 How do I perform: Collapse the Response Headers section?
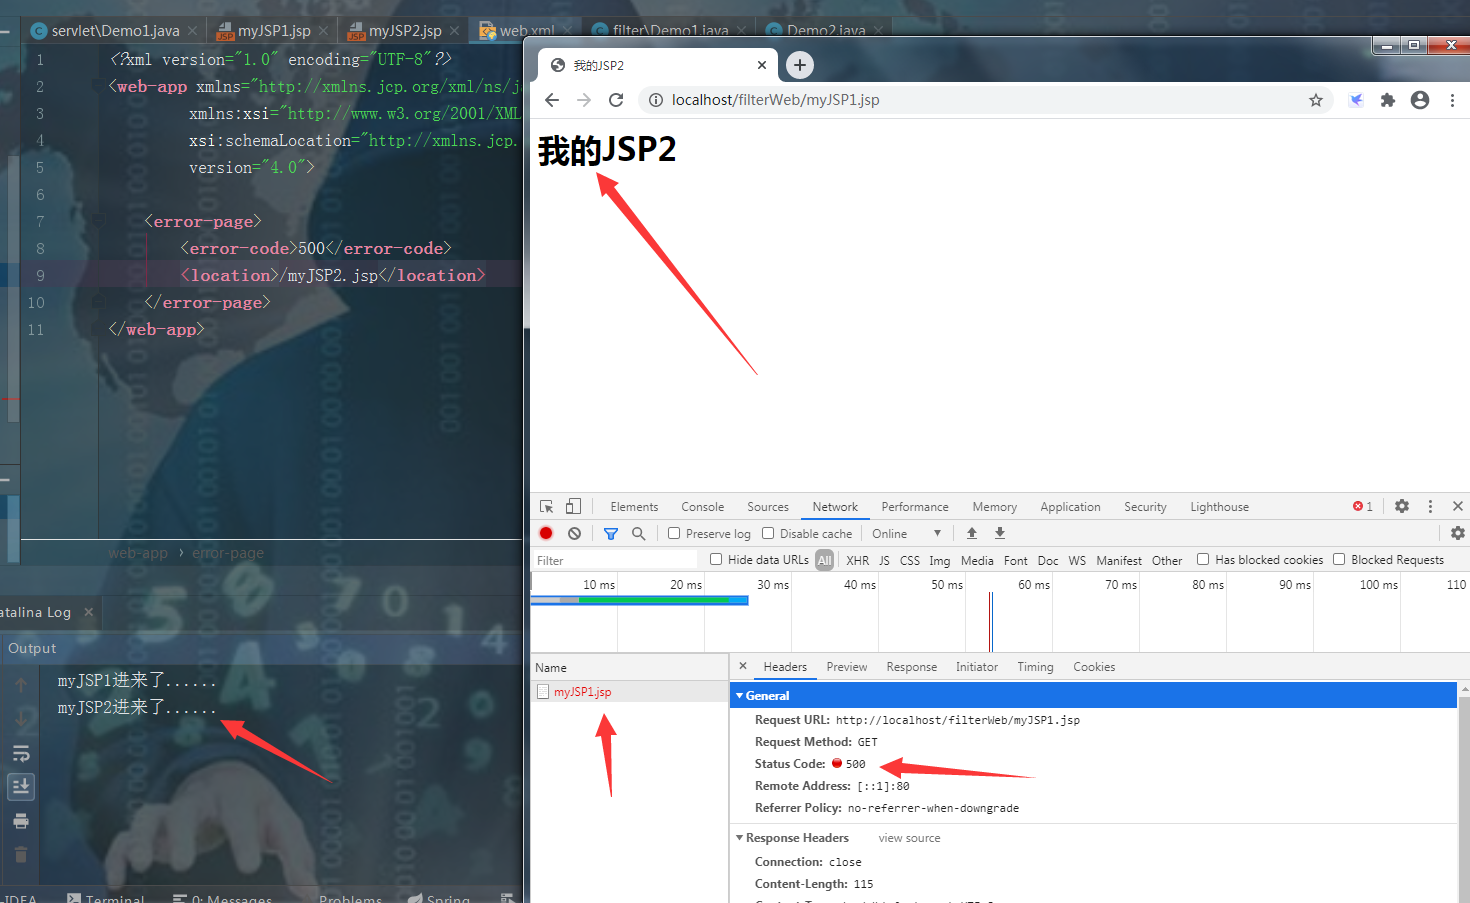point(740,838)
